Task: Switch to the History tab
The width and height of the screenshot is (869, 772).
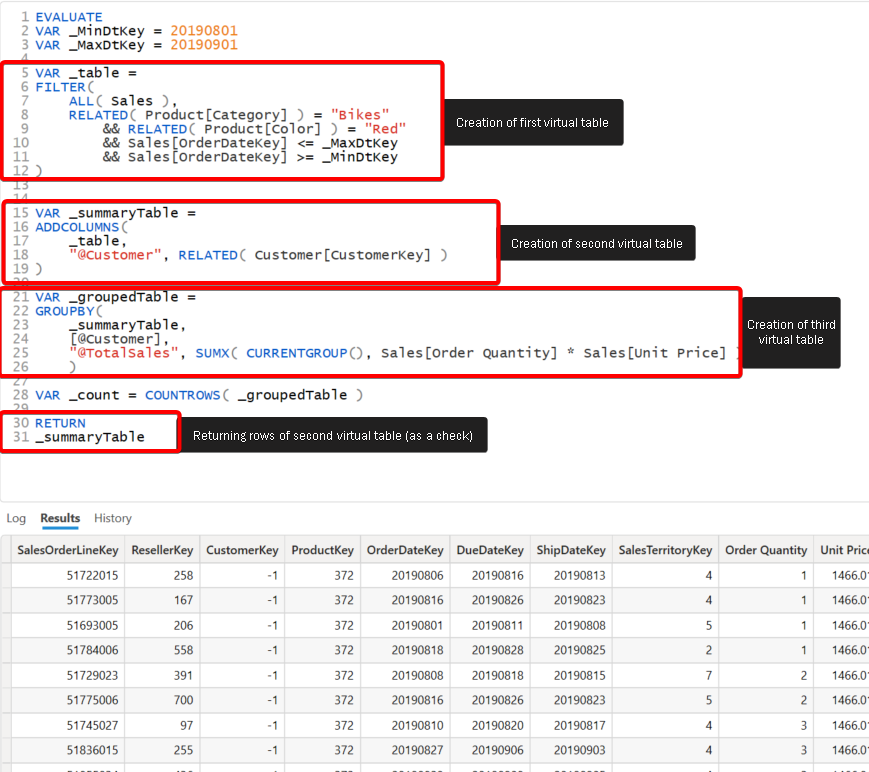Action: point(112,518)
